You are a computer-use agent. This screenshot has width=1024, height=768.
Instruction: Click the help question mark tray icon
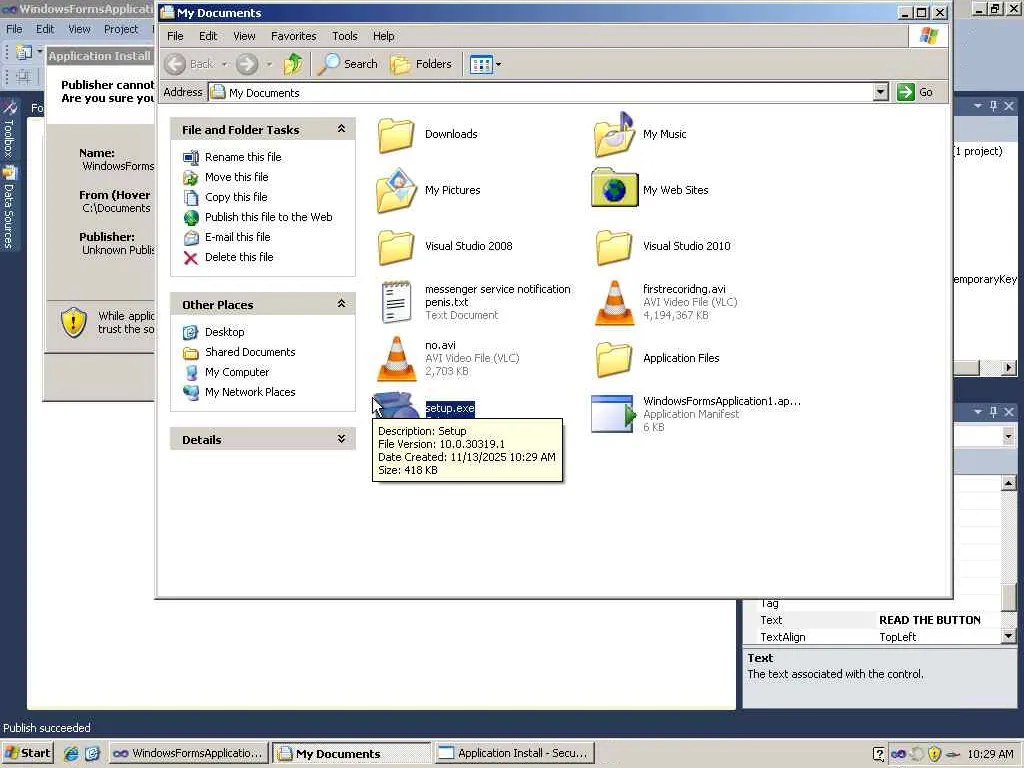pyautogui.click(x=880, y=754)
